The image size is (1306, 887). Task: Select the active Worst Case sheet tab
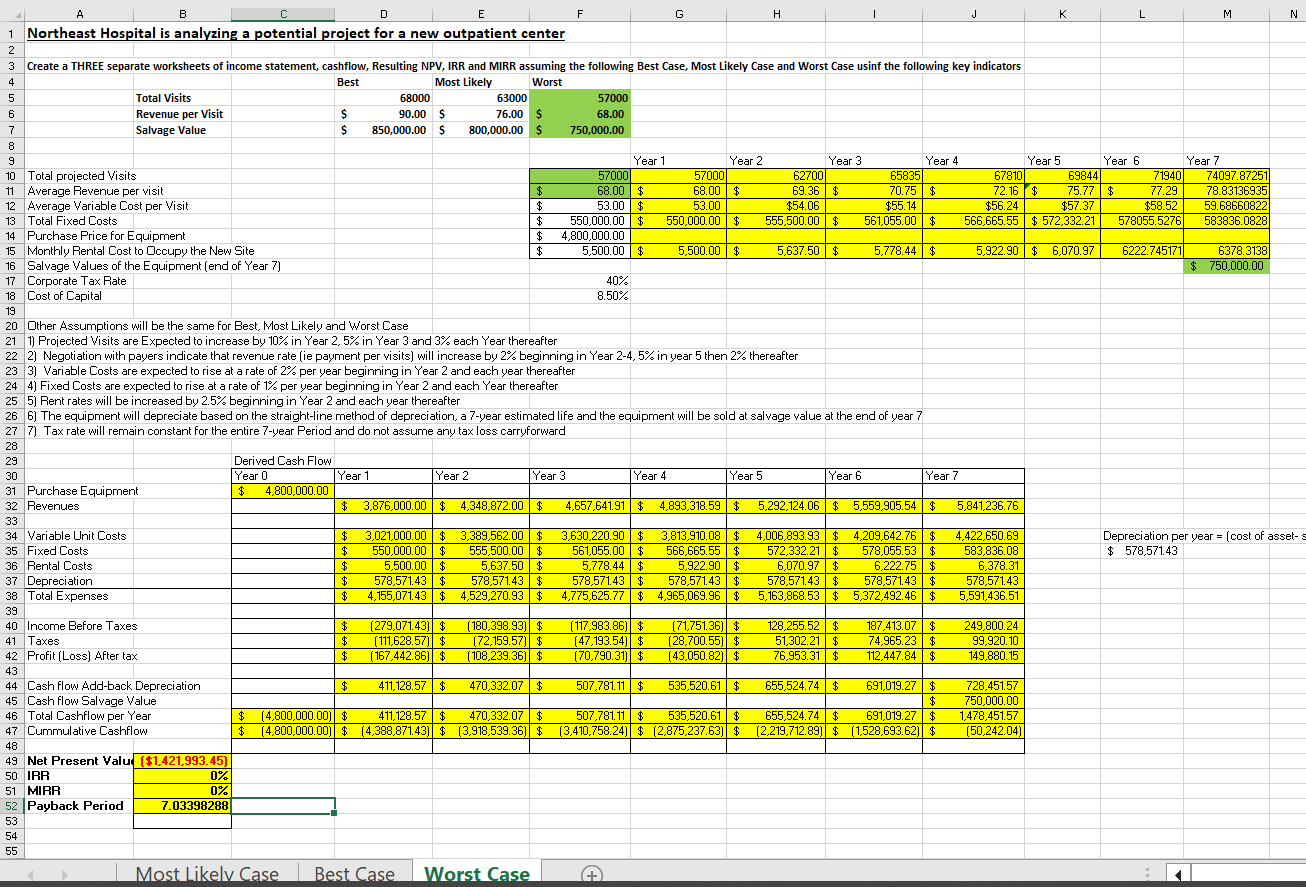pos(476,873)
